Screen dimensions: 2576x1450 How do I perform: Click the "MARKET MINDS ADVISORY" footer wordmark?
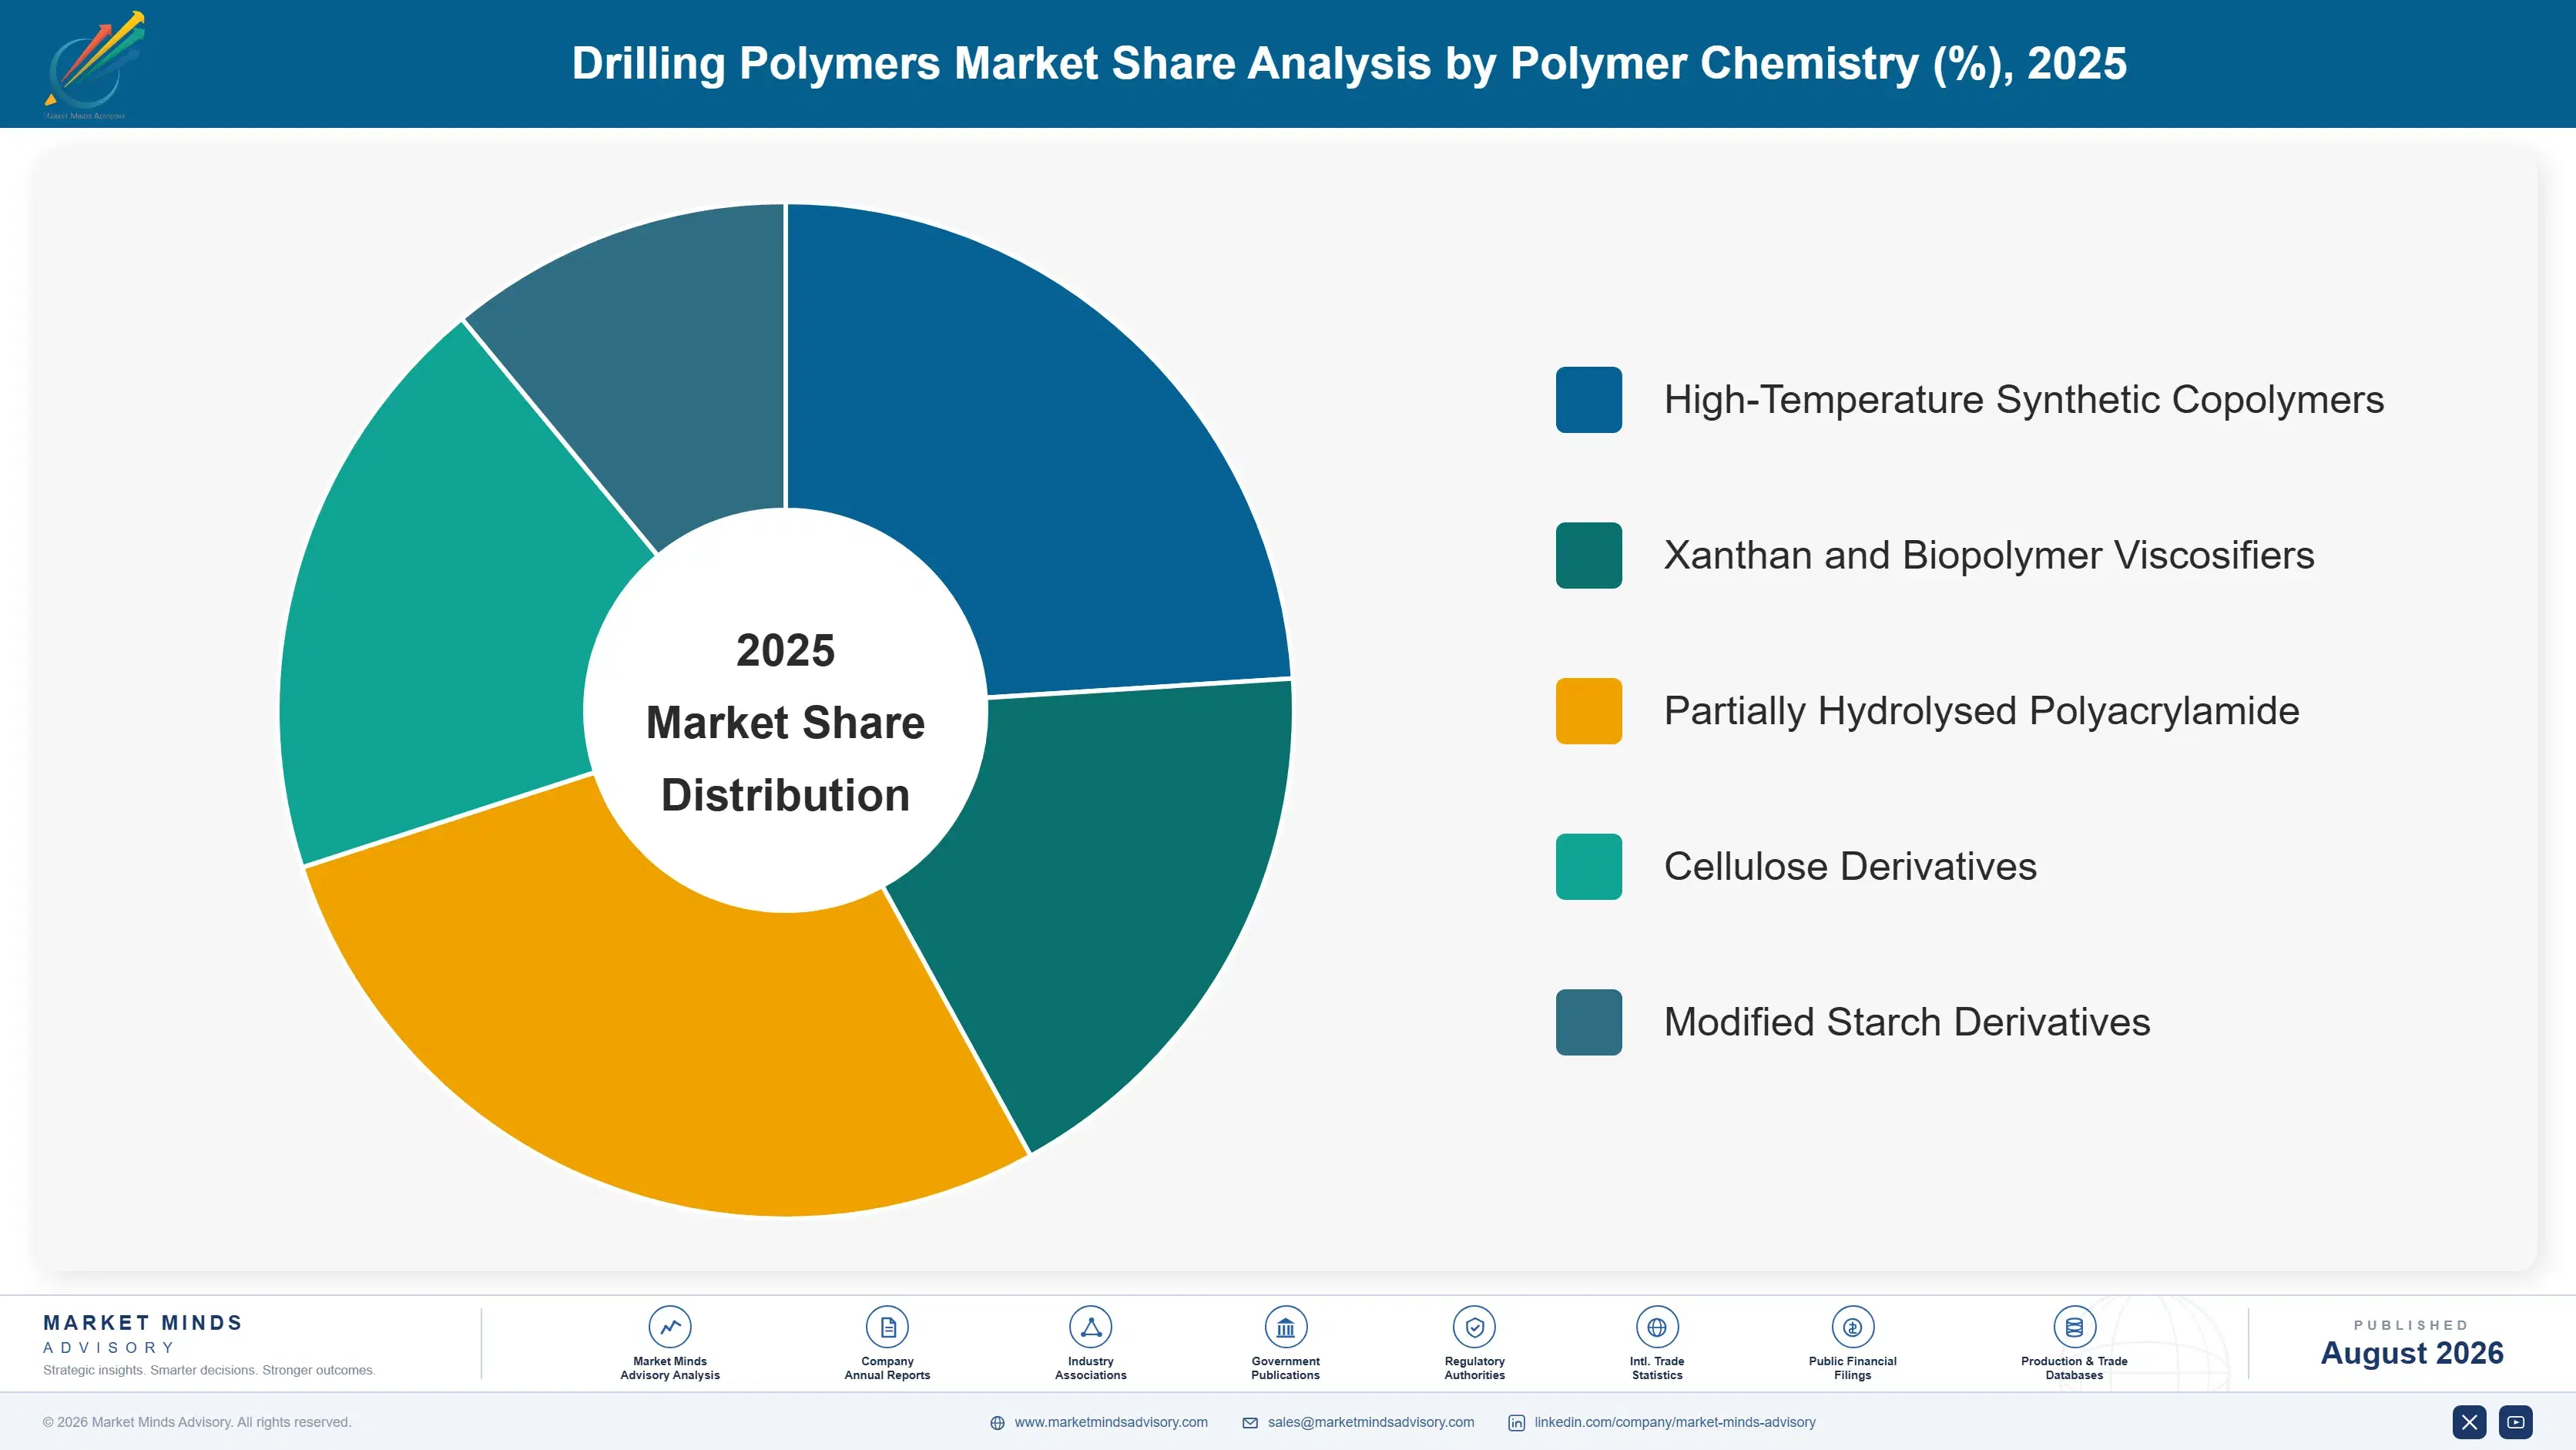pyautogui.click(x=143, y=1334)
